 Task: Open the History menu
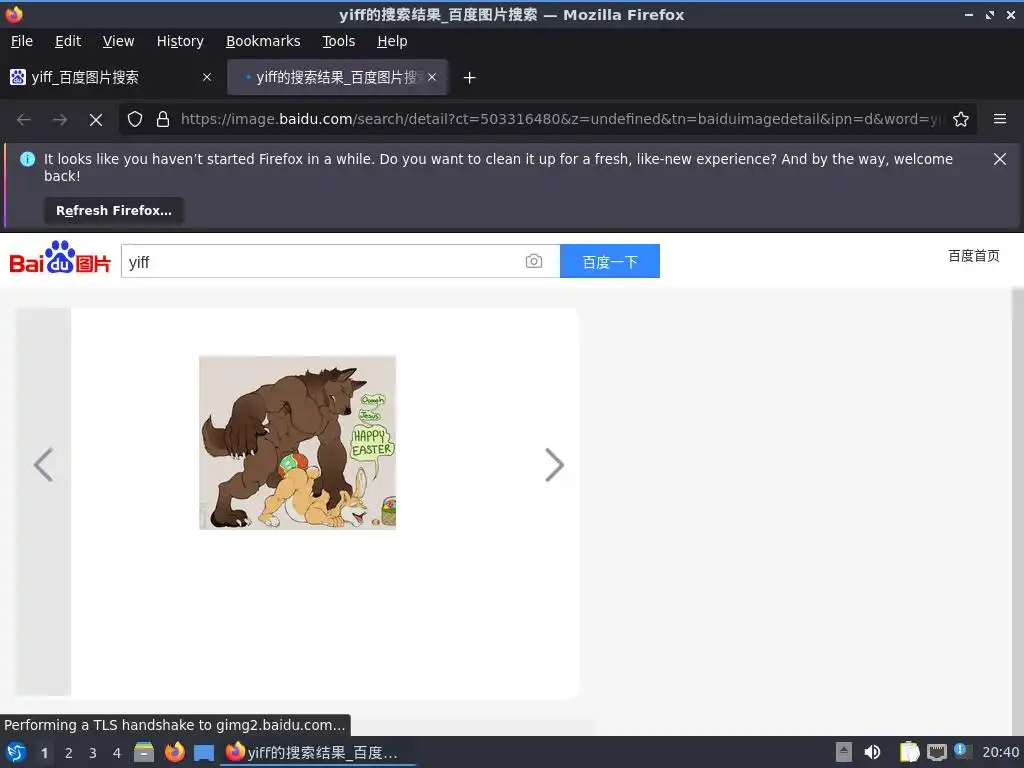[180, 41]
